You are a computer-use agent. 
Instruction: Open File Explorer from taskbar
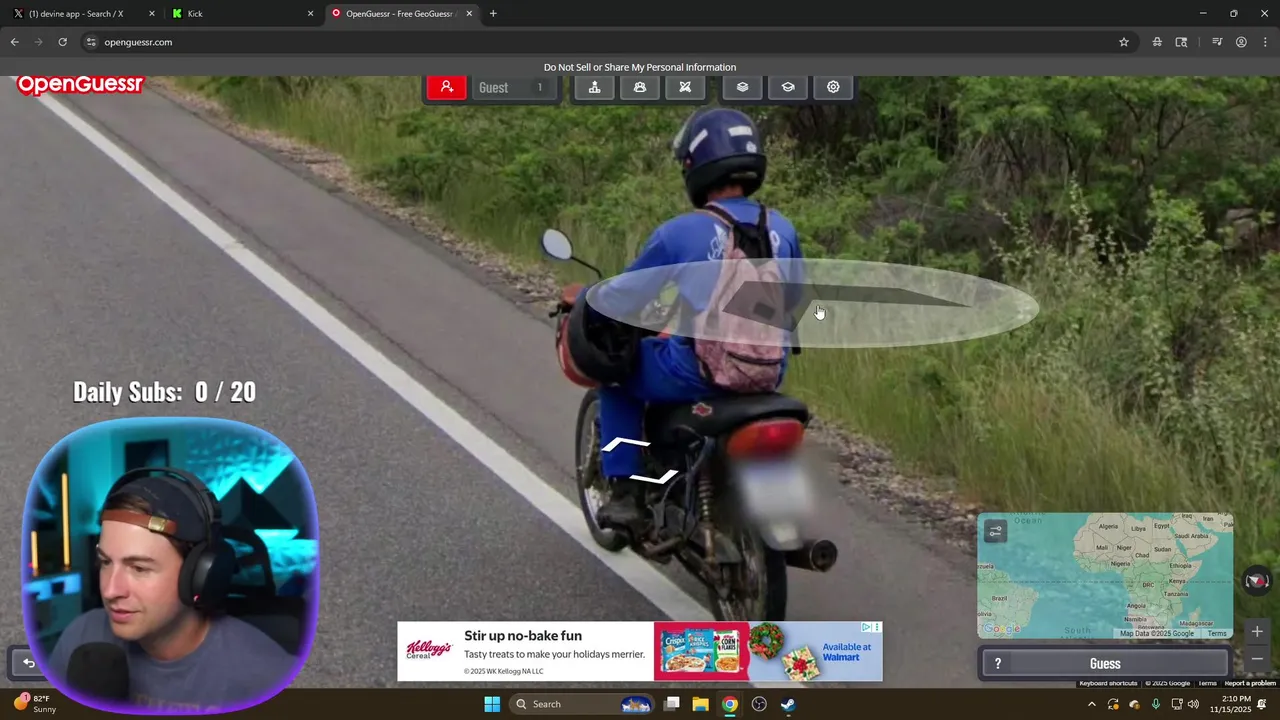click(700, 704)
